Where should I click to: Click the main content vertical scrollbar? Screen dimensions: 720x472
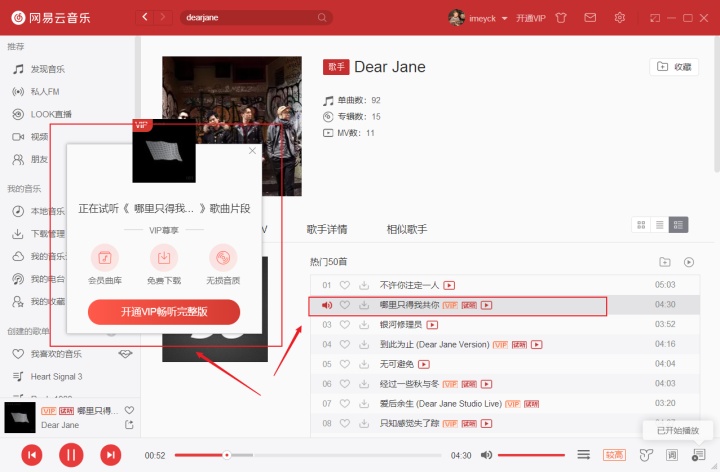pyautogui.click(x=717, y=105)
